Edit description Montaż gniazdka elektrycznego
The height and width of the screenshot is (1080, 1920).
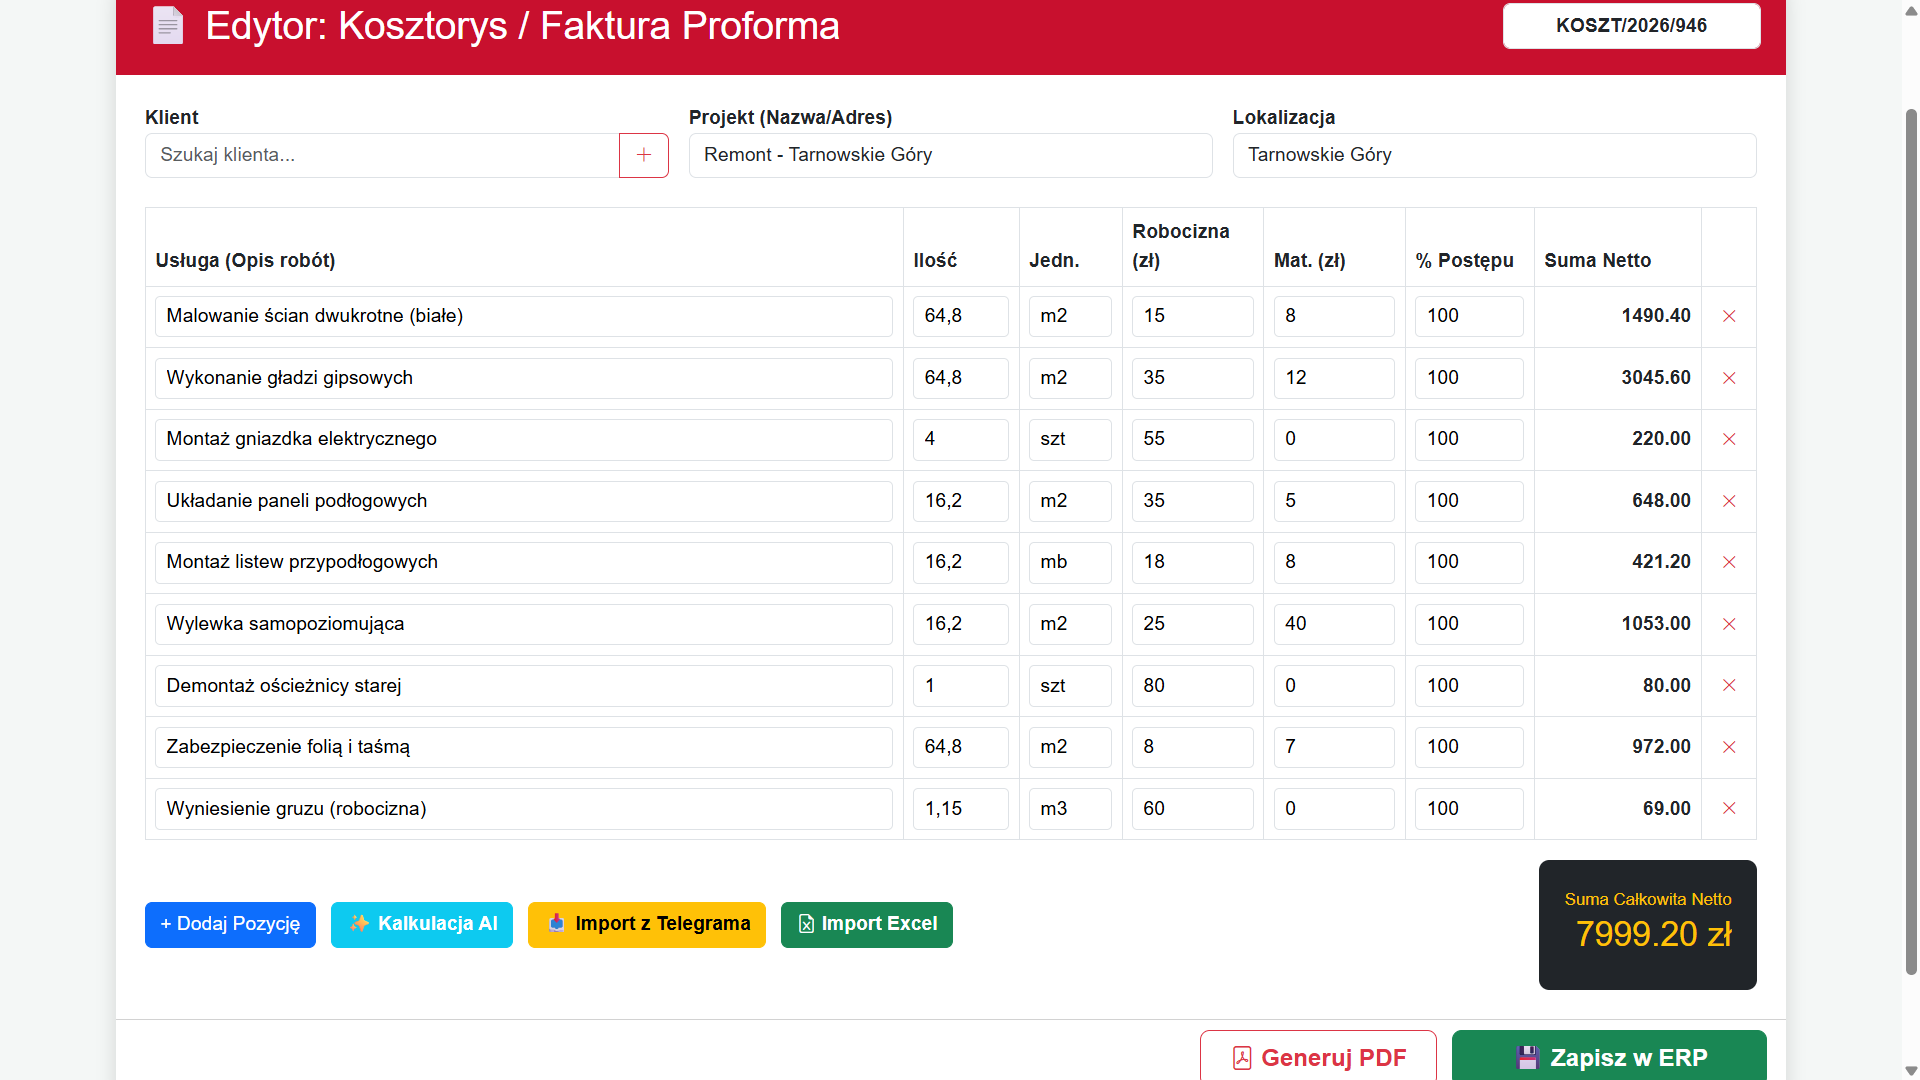tap(524, 439)
